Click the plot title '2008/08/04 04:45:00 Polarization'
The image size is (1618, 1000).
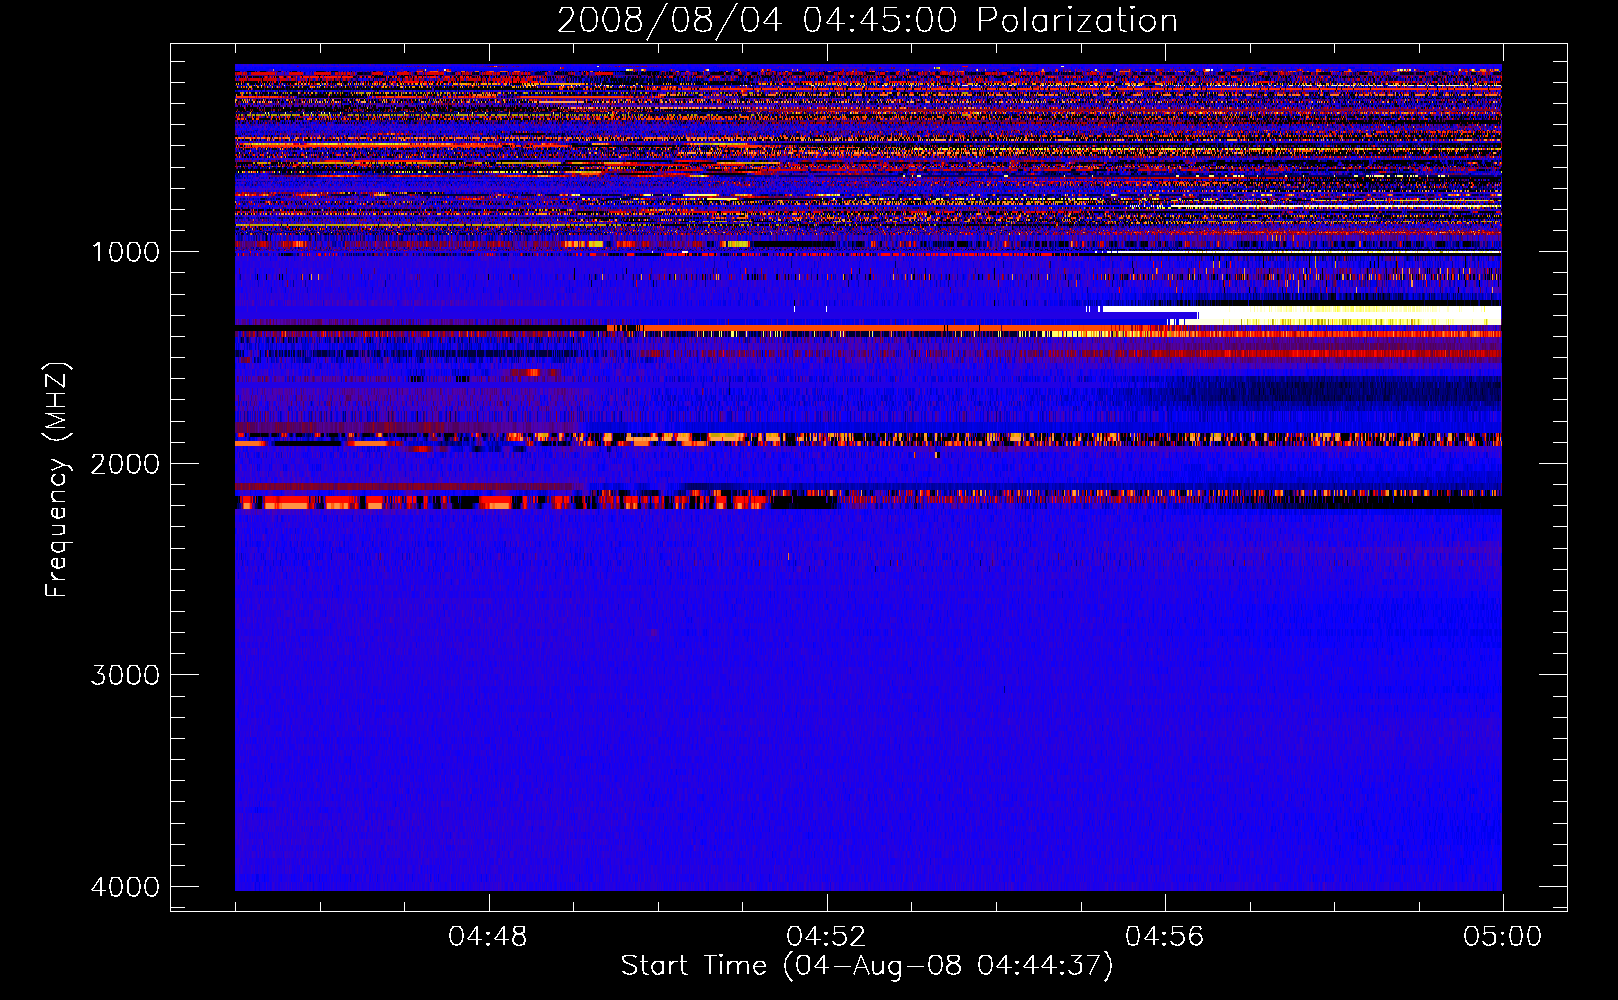867,20
